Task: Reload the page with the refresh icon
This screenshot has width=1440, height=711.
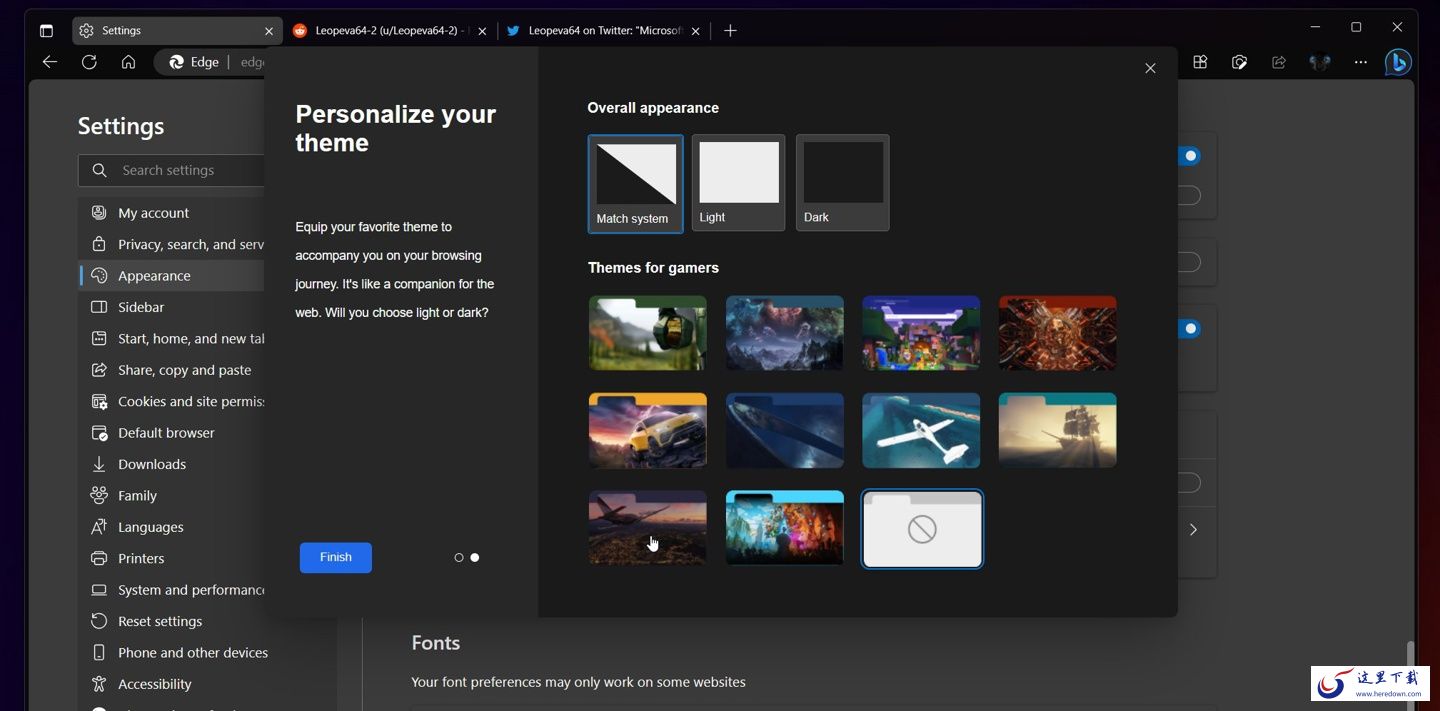Action: pyautogui.click(x=89, y=62)
